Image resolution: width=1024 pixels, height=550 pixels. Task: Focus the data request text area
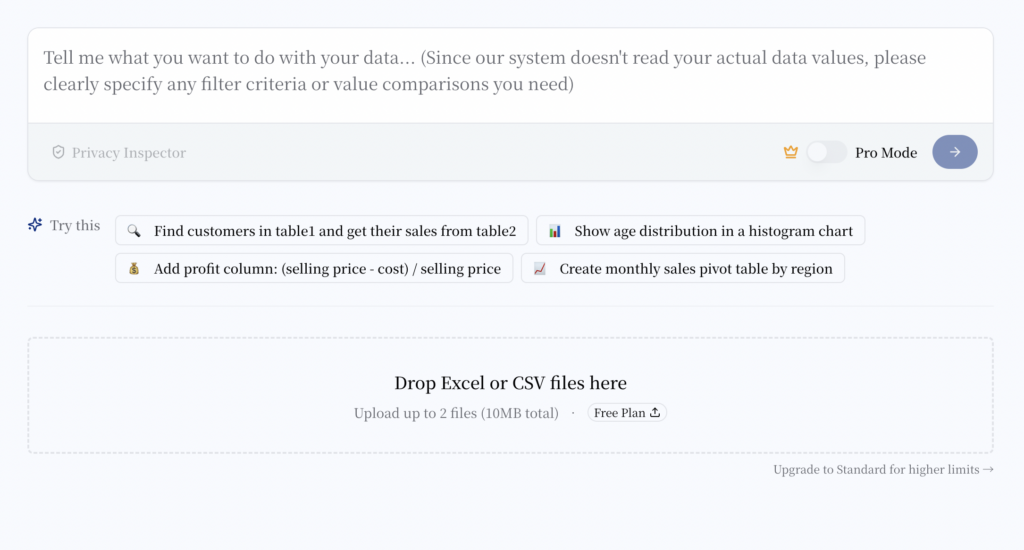510,75
